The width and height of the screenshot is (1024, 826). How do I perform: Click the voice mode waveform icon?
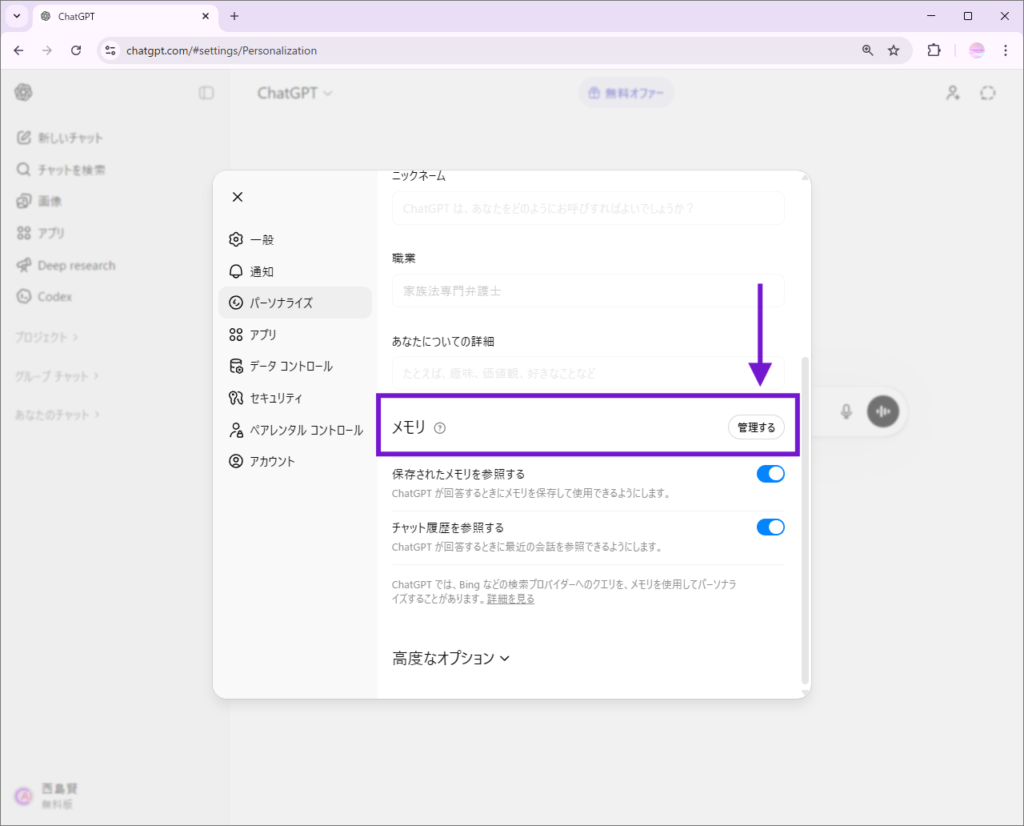click(x=883, y=411)
